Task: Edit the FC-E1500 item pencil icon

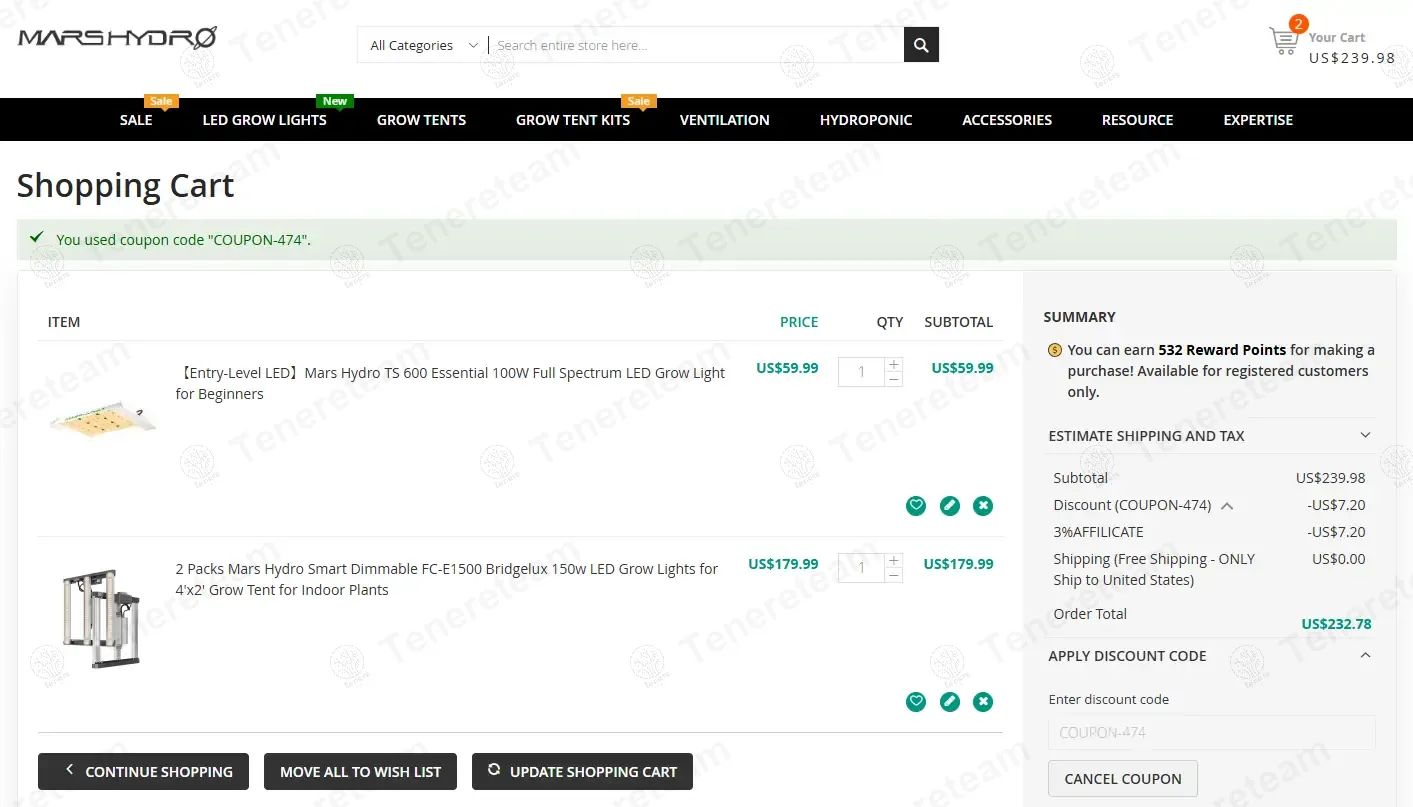Action: pos(950,702)
